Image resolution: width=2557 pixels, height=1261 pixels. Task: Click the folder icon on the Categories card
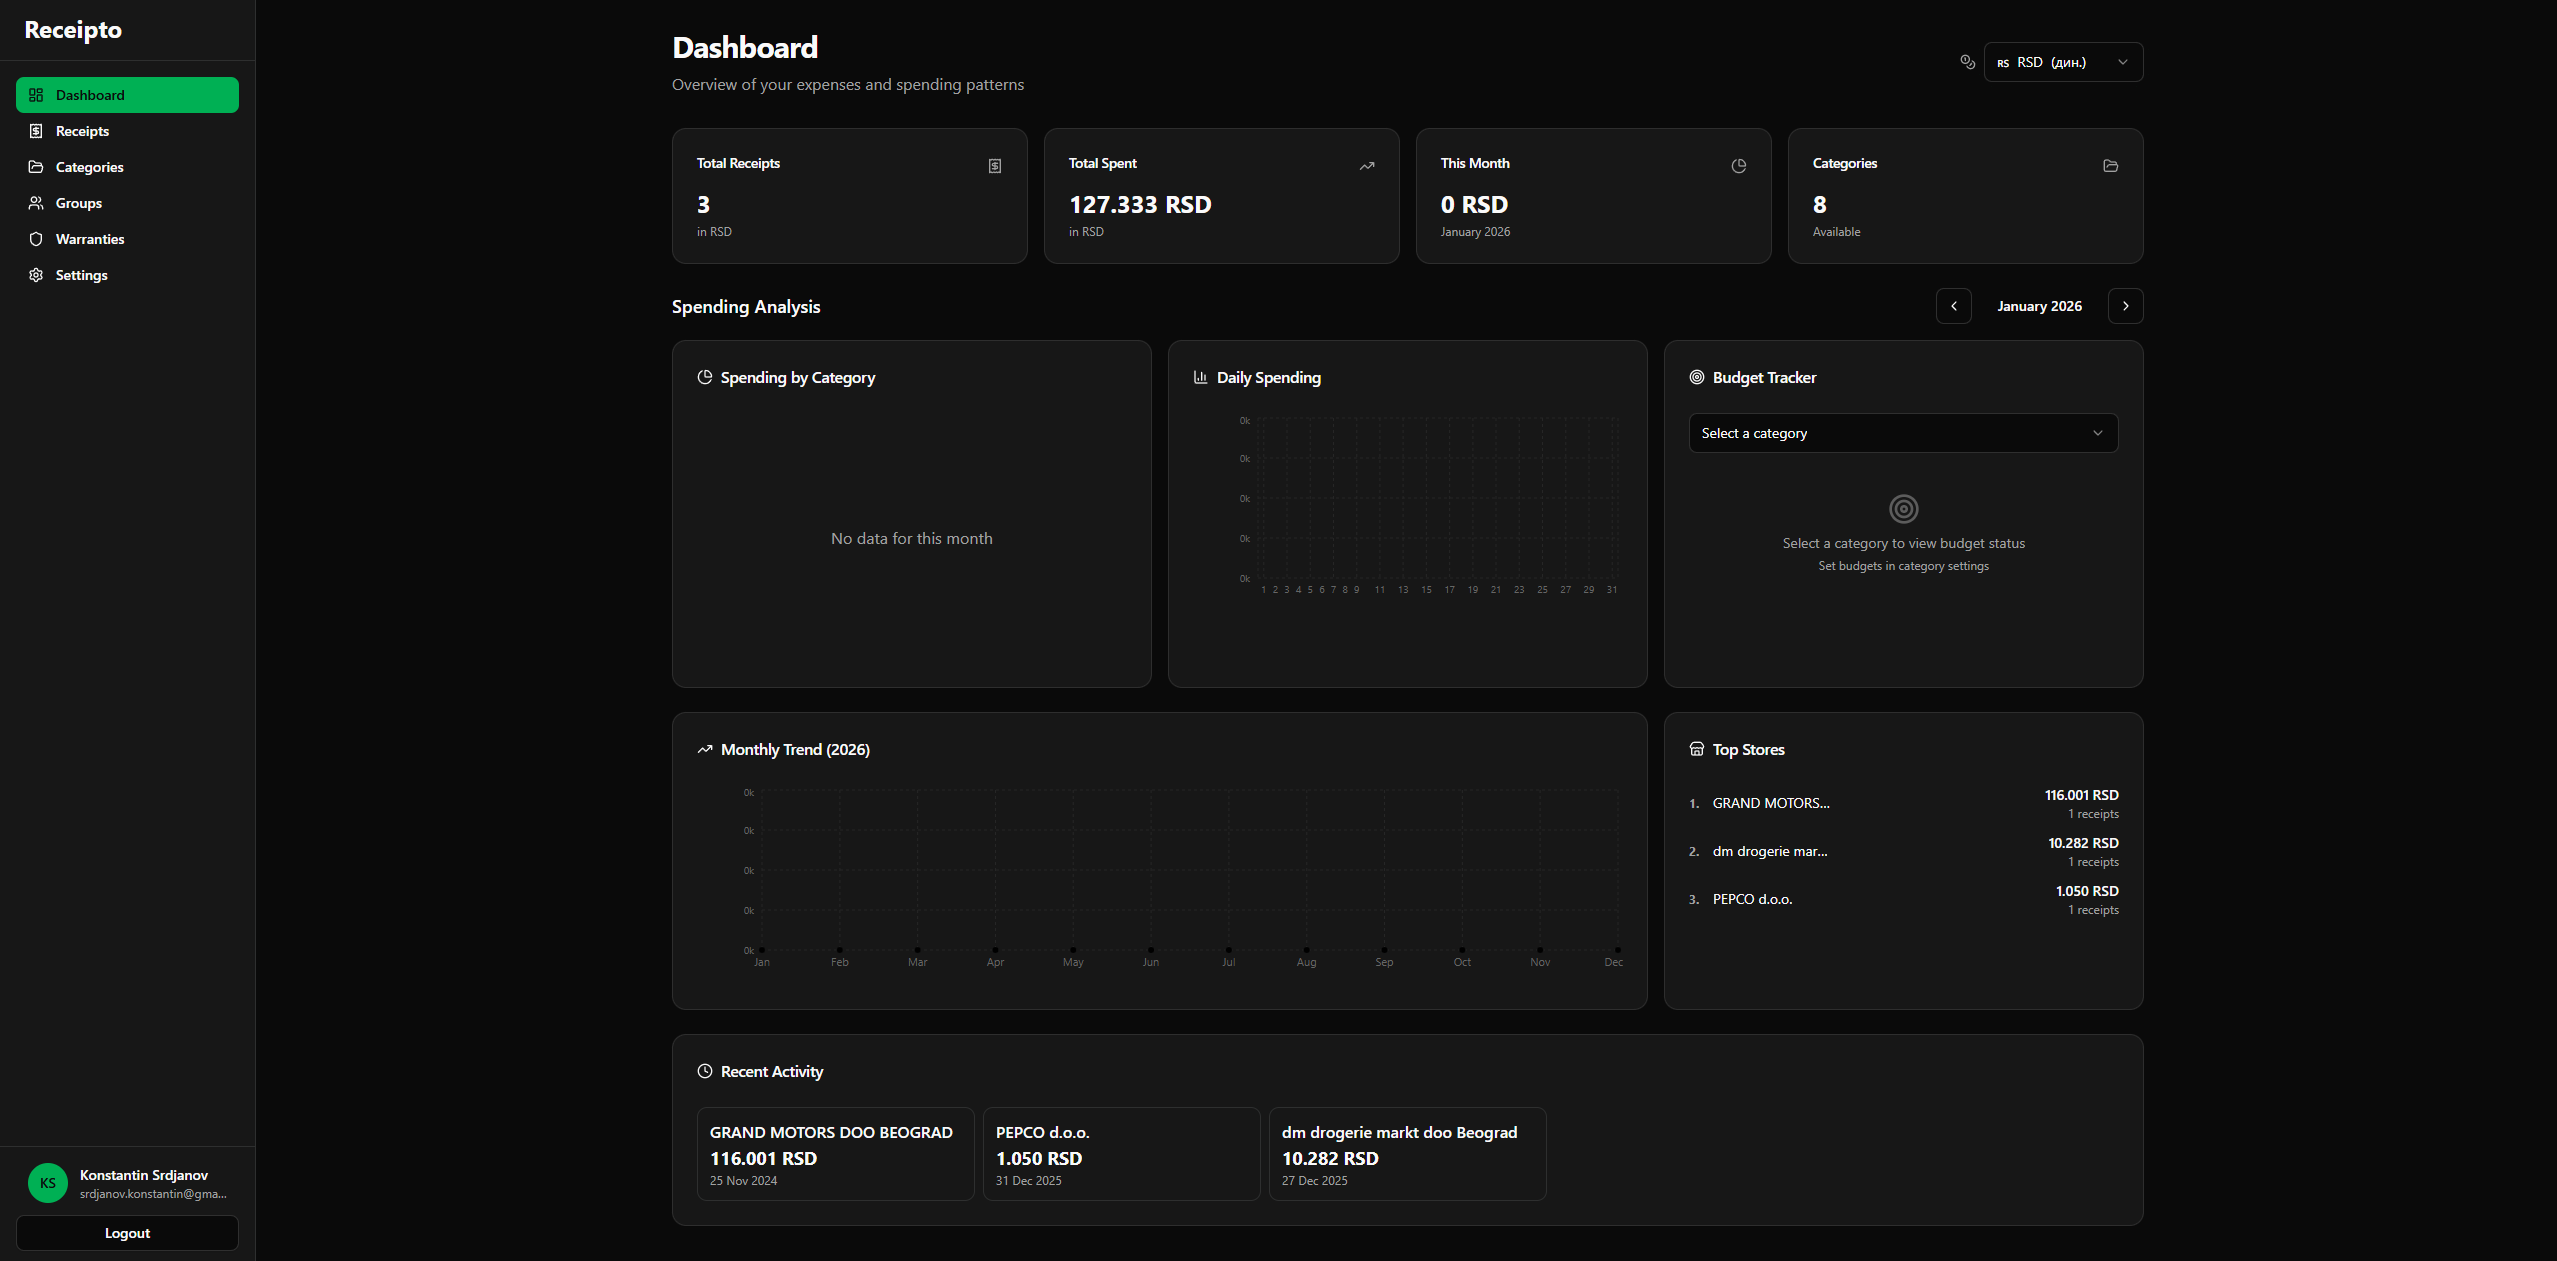point(2109,166)
